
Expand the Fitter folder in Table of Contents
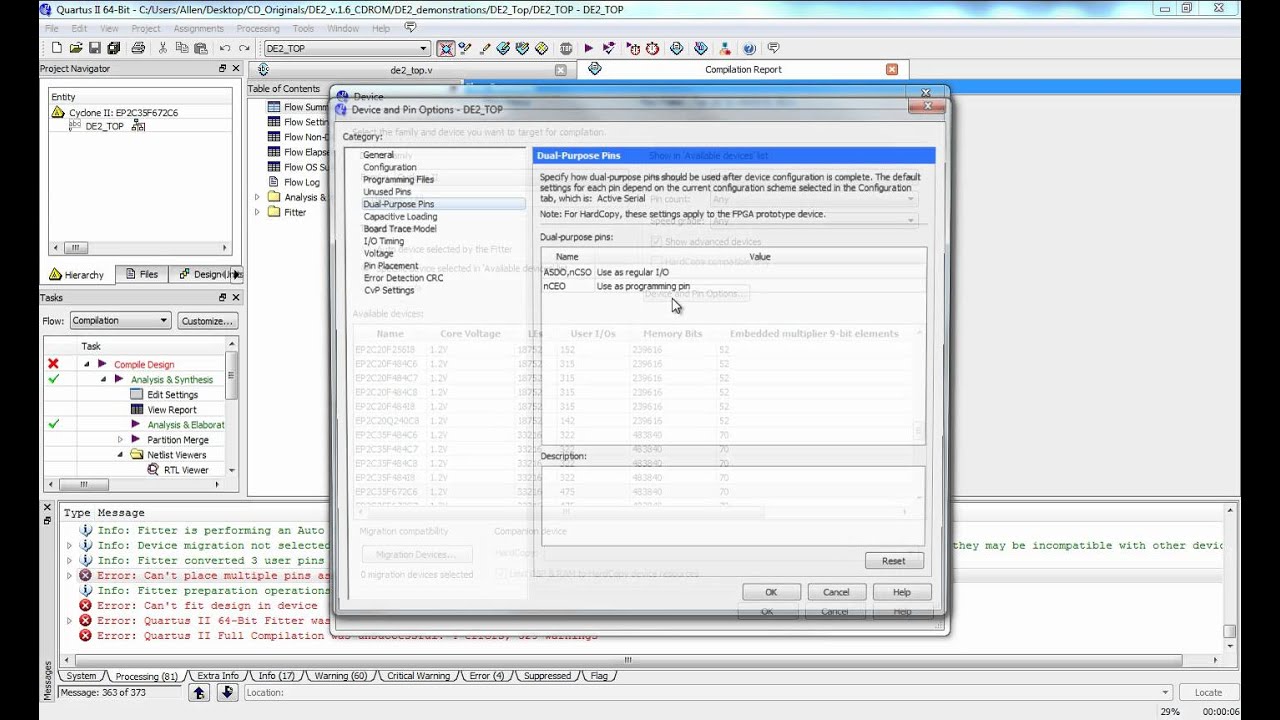coord(257,212)
